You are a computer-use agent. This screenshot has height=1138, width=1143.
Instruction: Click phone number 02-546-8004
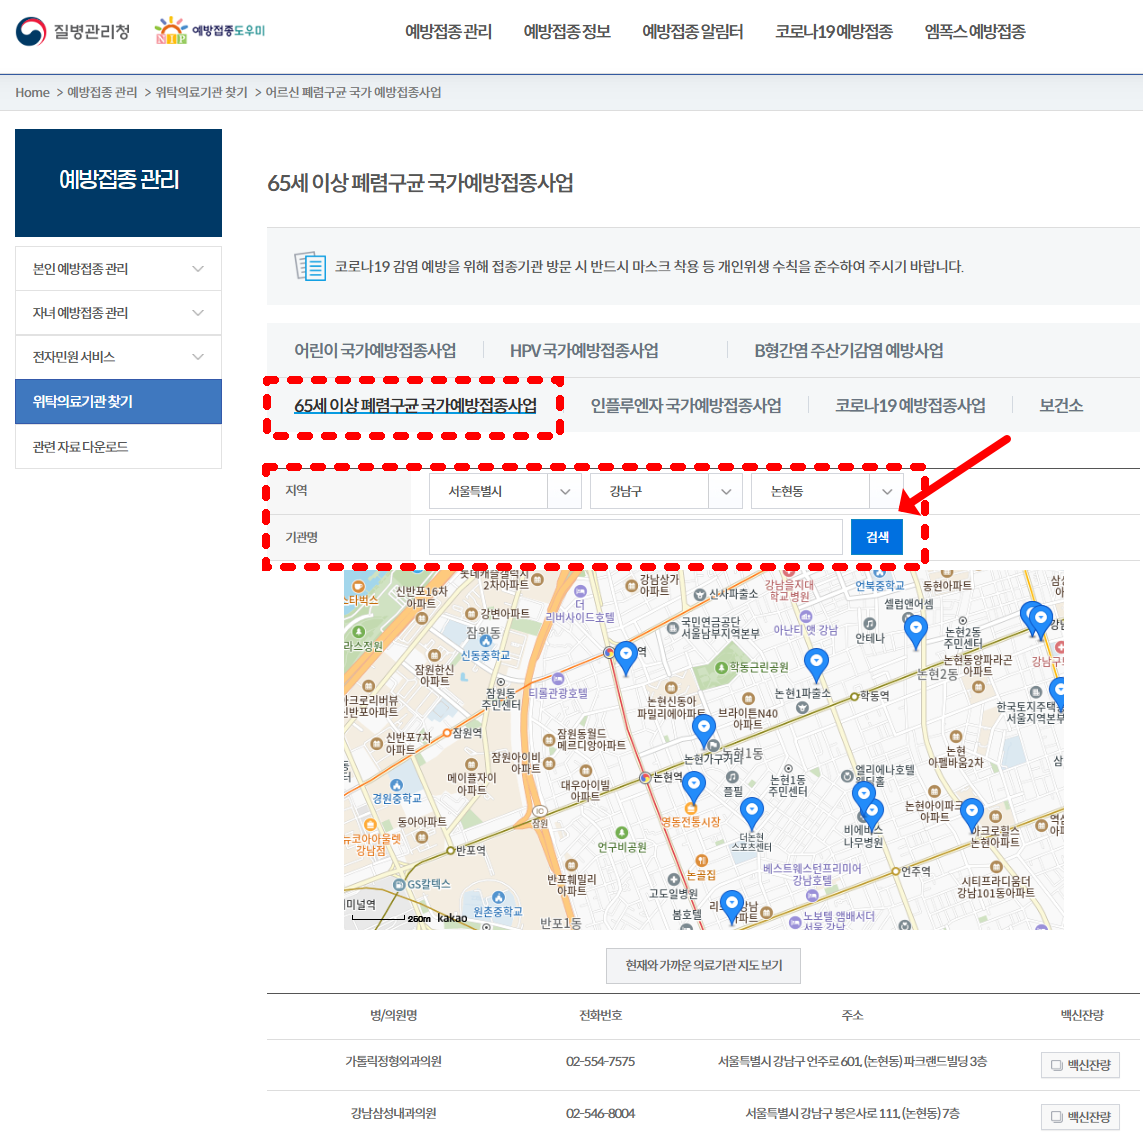point(600,1113)
